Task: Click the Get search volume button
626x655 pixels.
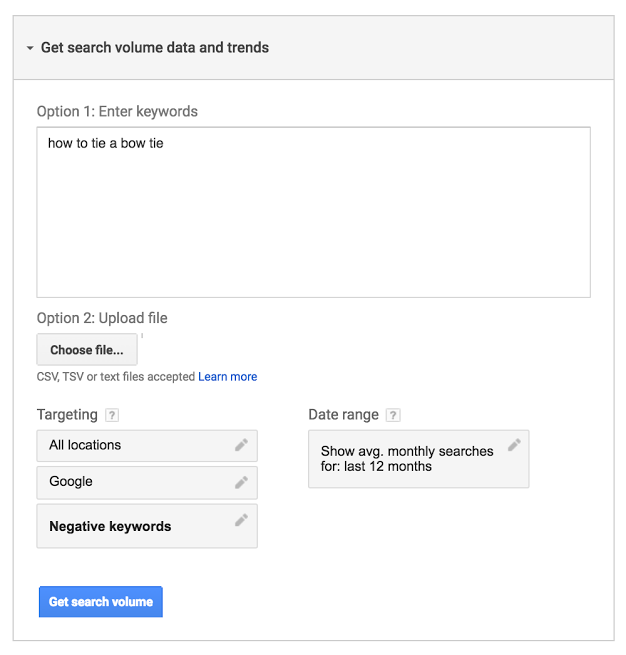Action: point(101,602)
